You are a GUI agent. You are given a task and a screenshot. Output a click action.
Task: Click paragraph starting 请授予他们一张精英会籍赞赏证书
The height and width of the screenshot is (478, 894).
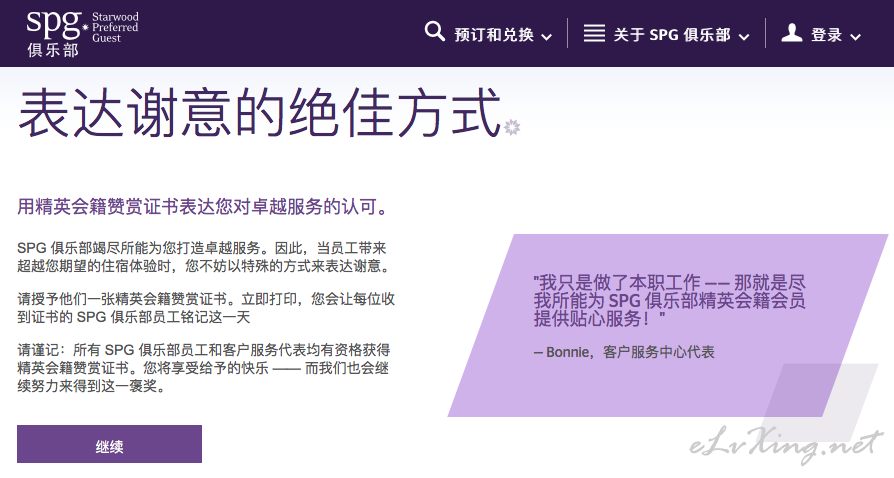(x=206, y=308)
